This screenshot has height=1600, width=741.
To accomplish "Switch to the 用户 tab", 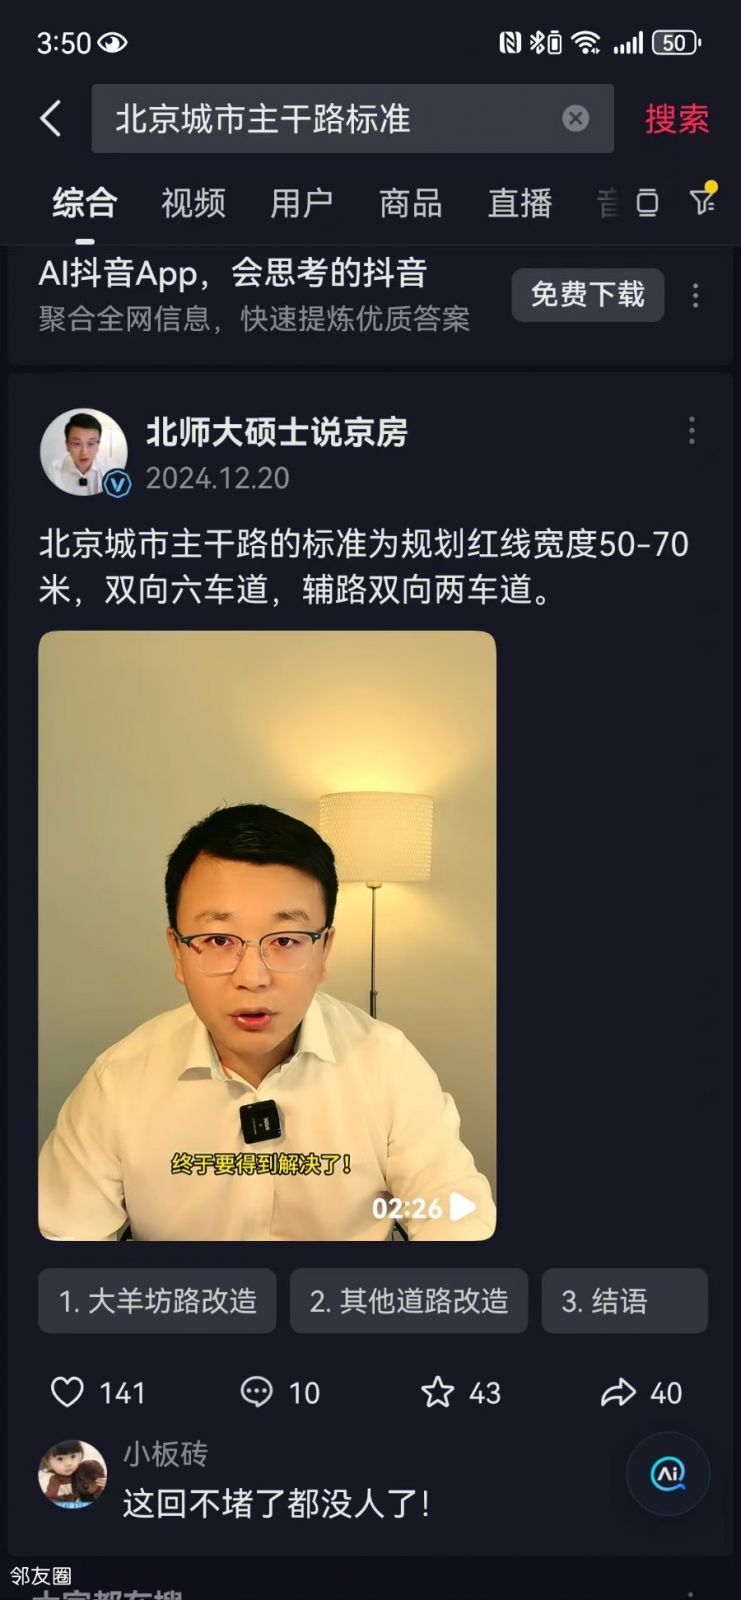I will point(302,203).
